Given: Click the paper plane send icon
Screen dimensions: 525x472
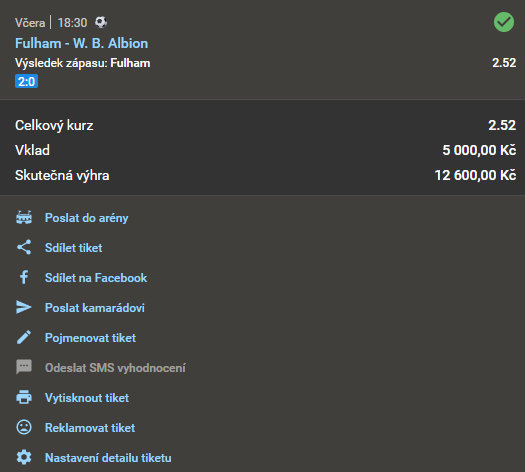Looking at the screenshot, I should click(x=24, y=307).
